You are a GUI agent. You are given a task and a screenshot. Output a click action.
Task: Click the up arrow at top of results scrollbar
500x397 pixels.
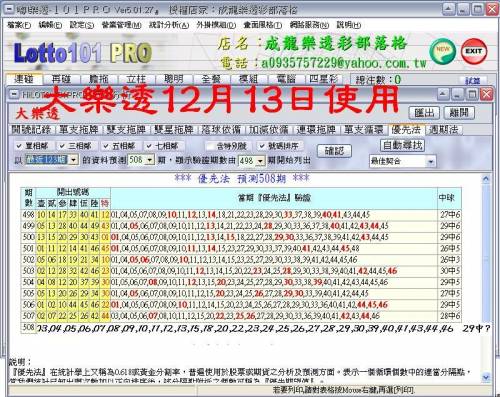click(x=486, y=179)
